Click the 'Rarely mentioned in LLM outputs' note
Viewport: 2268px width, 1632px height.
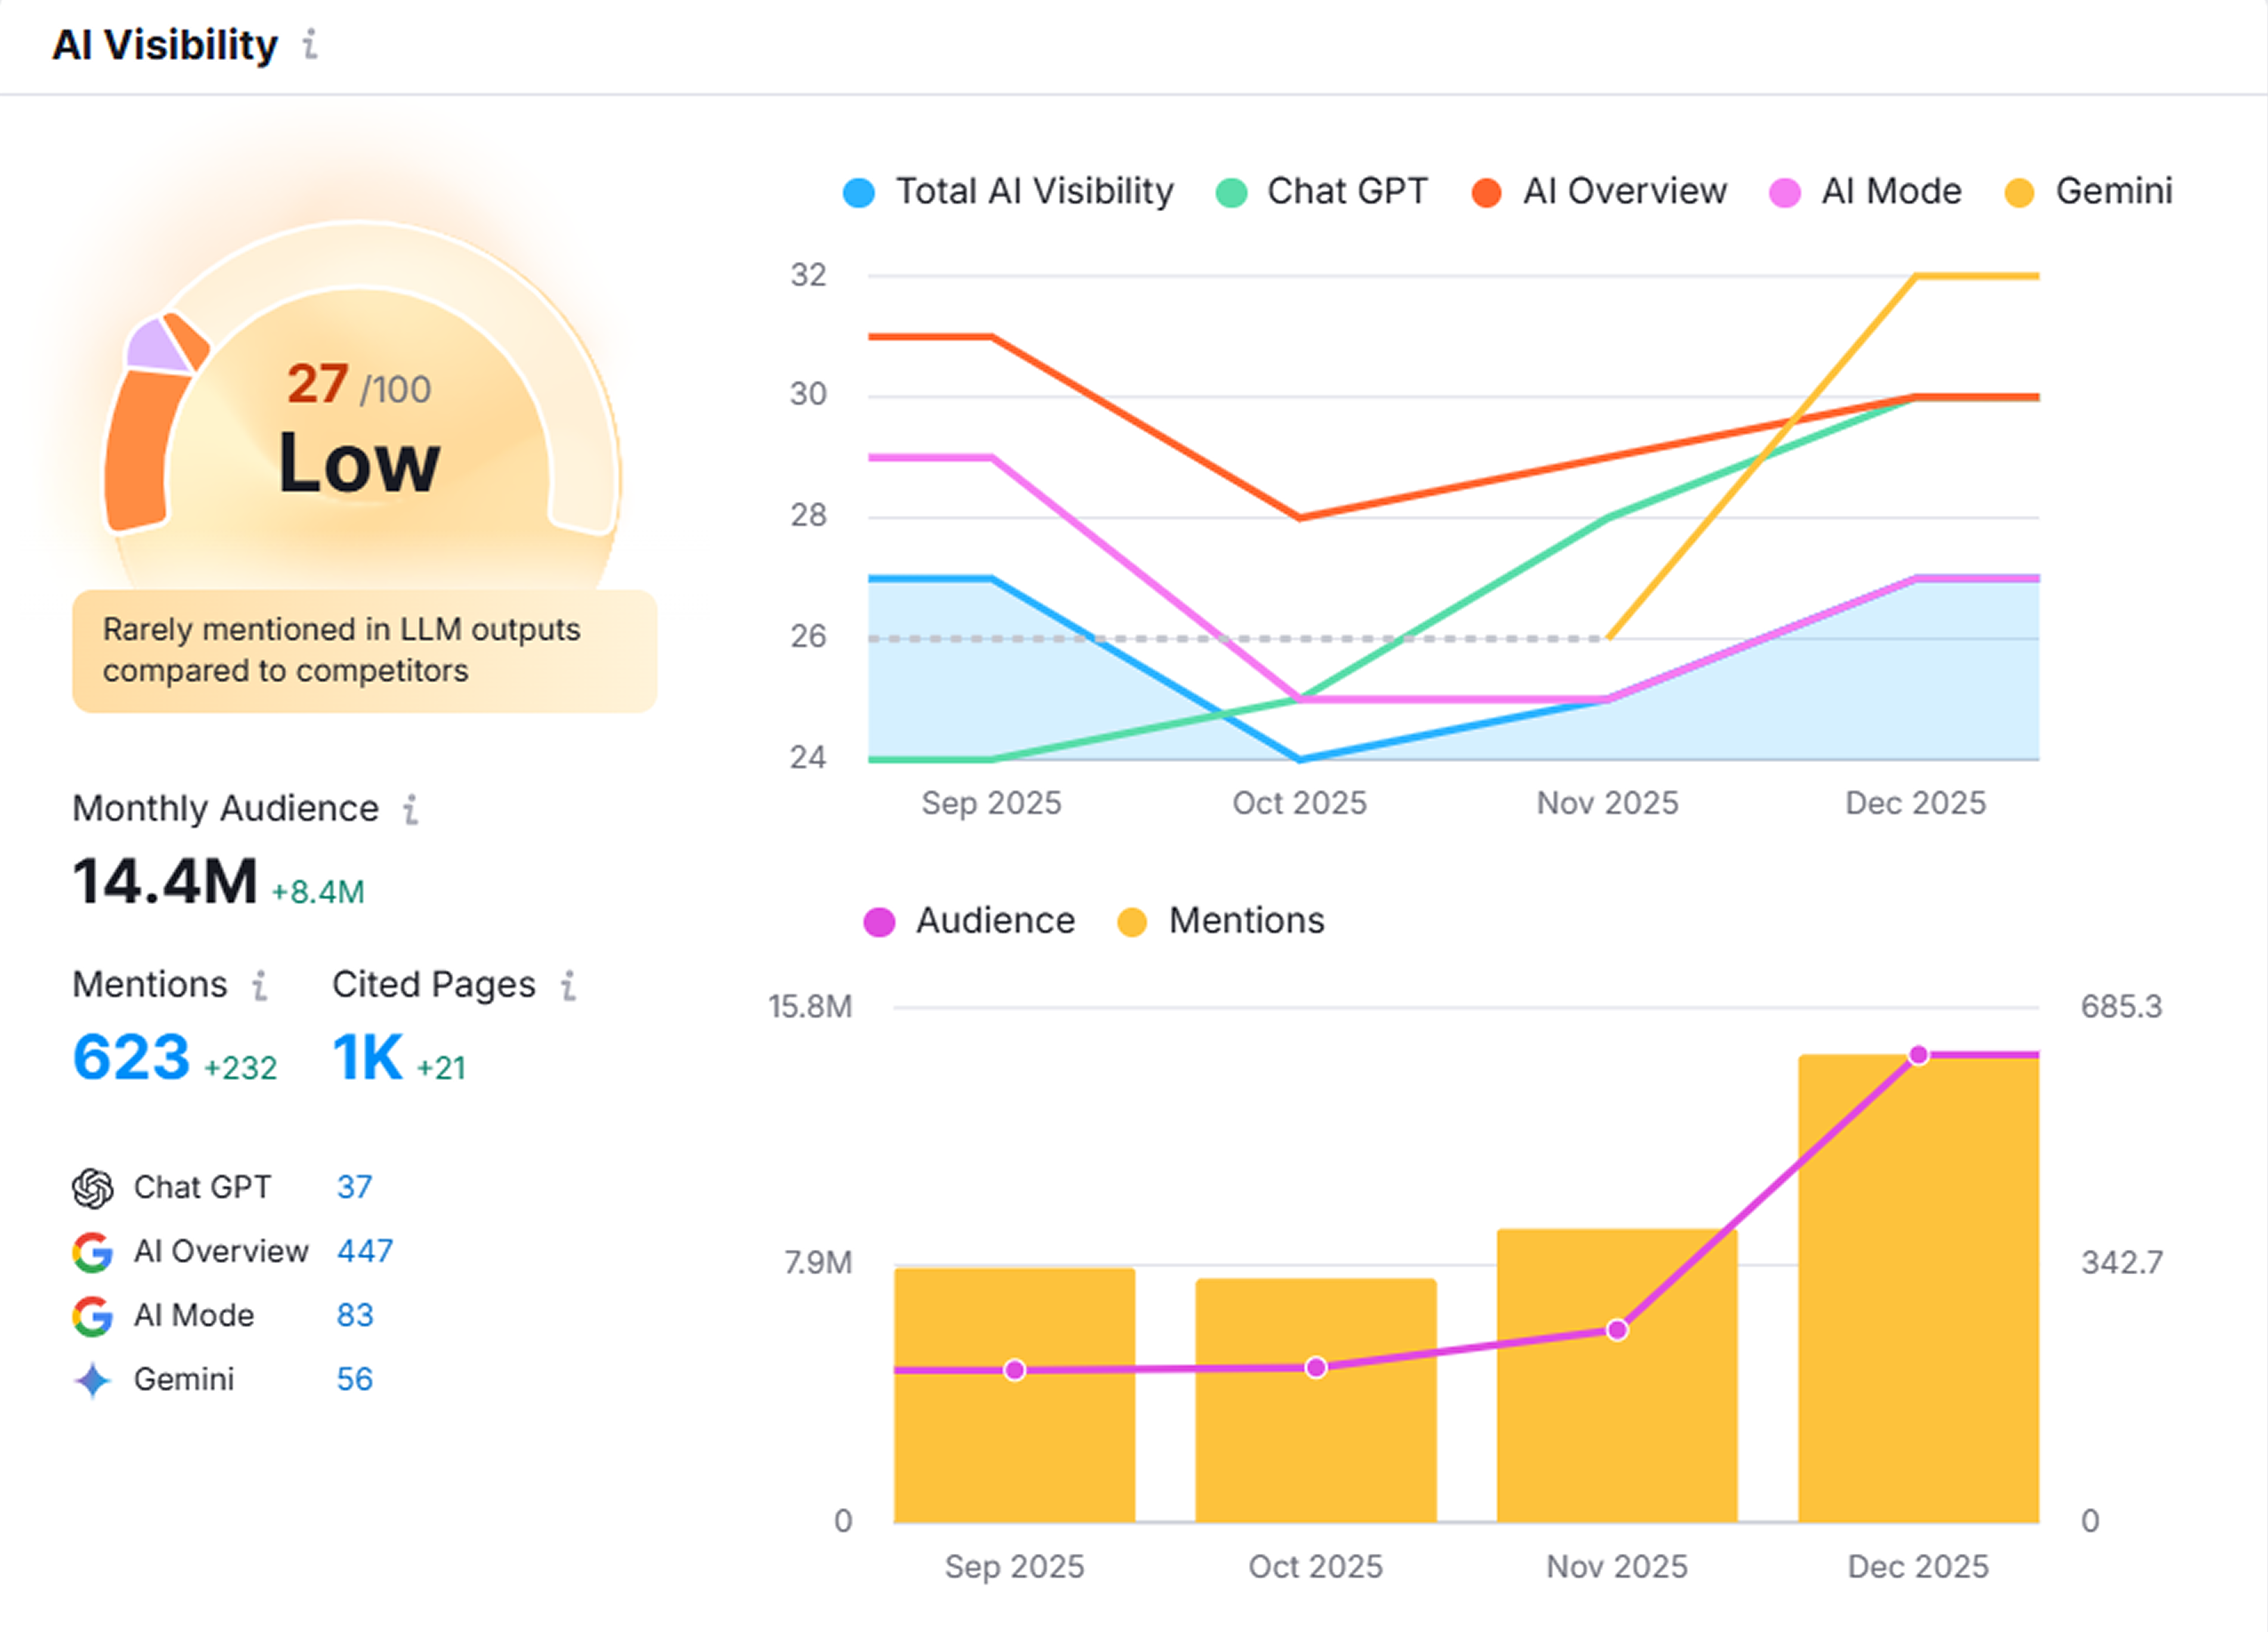(x=365, y=651)
